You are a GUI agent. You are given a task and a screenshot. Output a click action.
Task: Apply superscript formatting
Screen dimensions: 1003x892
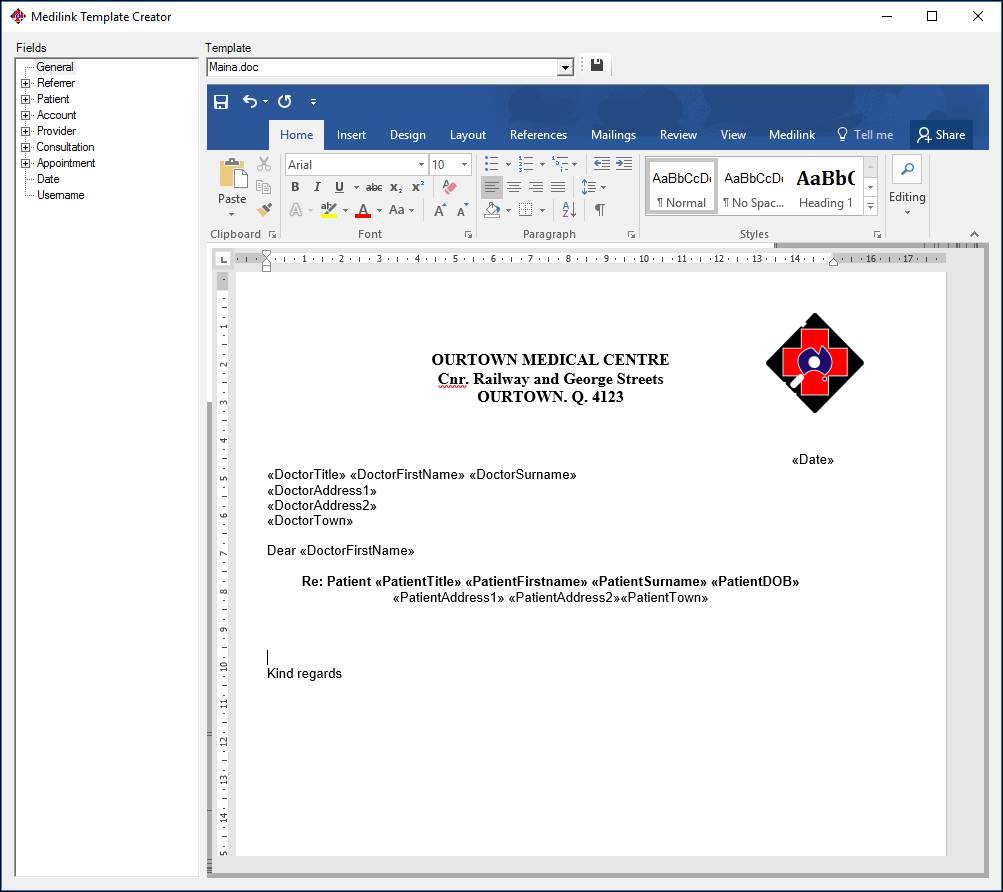click(x=418, y=187)
